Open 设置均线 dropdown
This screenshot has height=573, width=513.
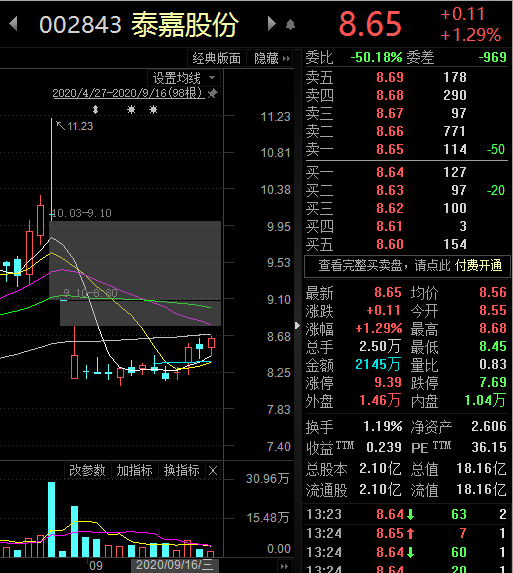[185, 78]
